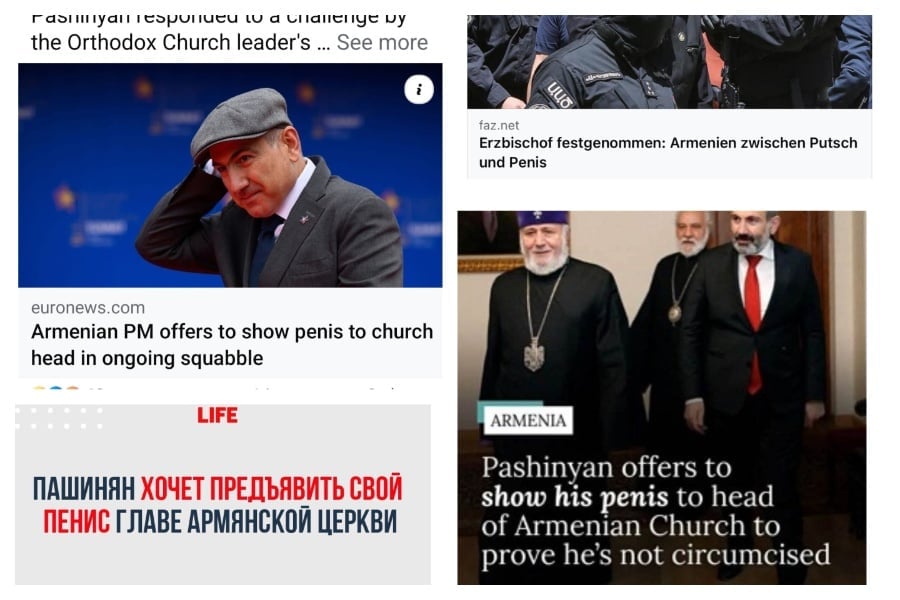Open the euronews.com source link

[88, 308]
